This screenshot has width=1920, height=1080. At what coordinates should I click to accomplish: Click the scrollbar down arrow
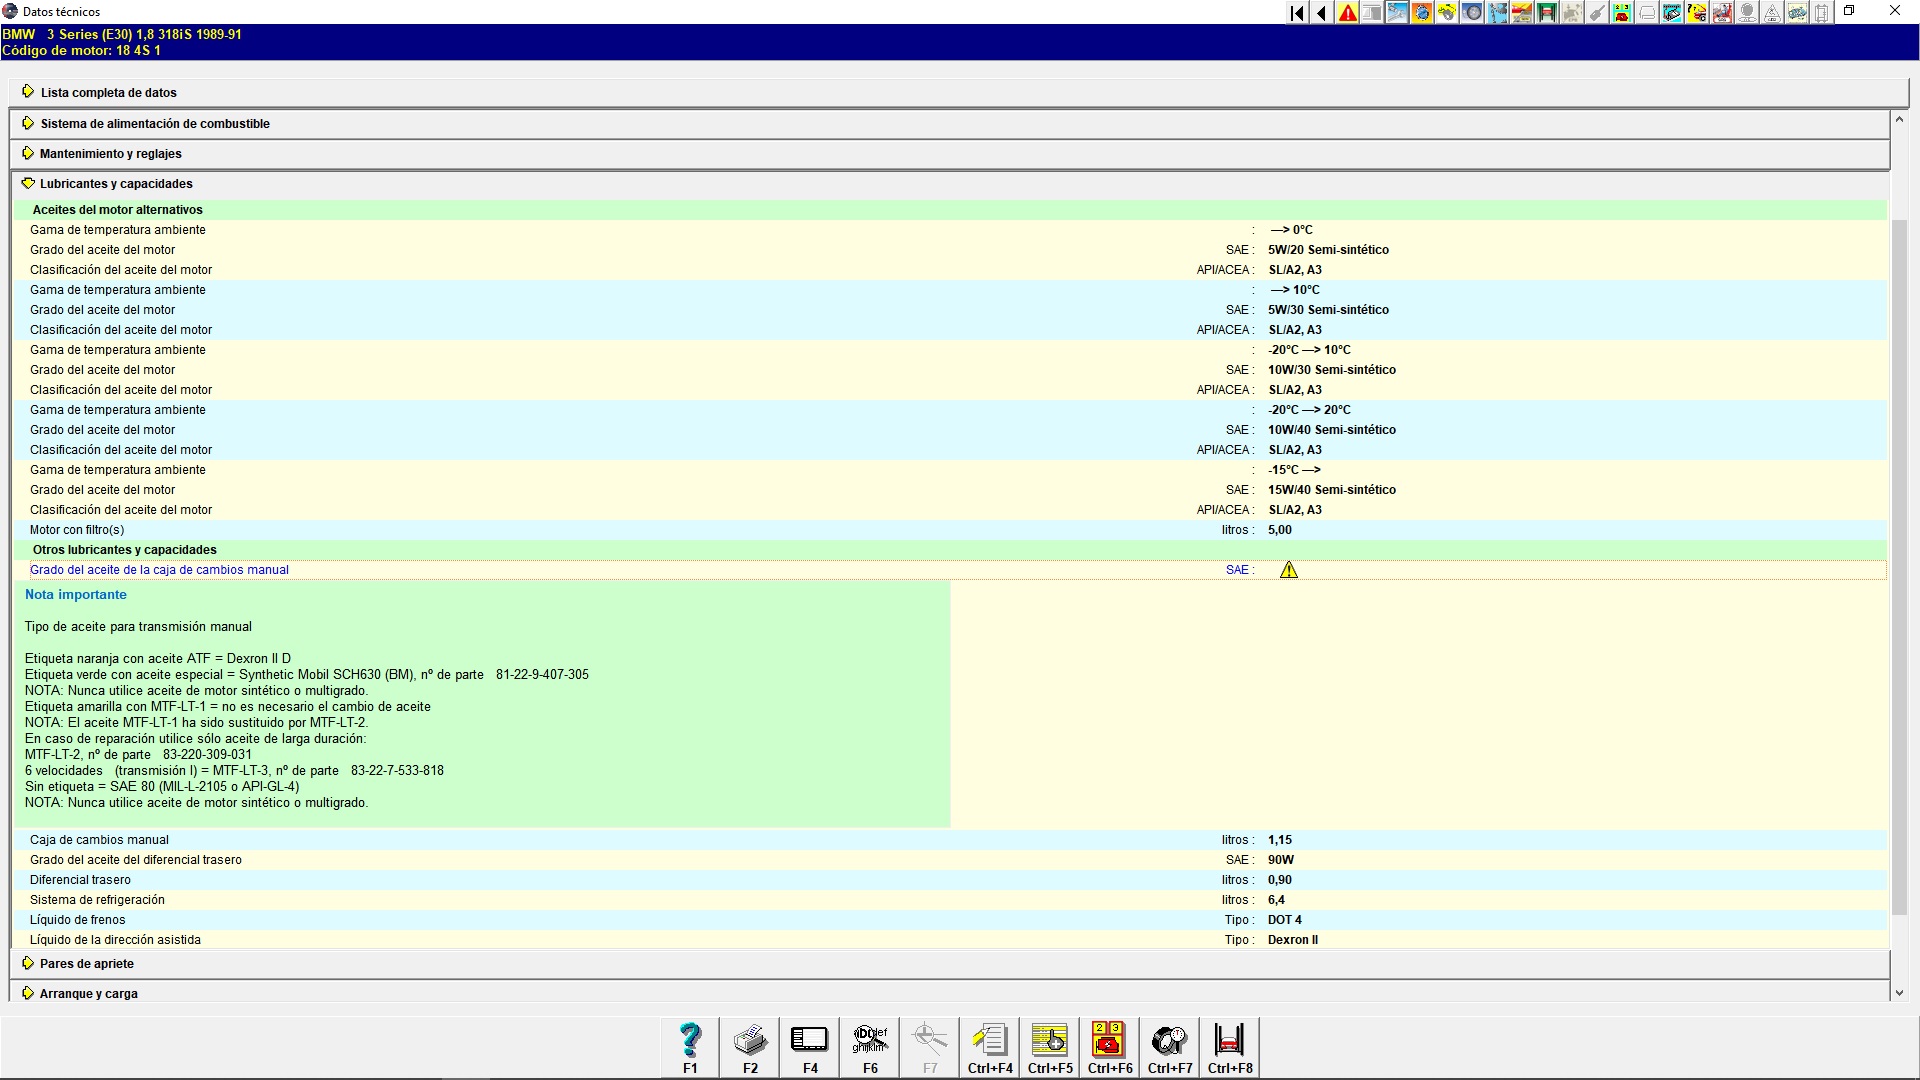pos(1899,993)
